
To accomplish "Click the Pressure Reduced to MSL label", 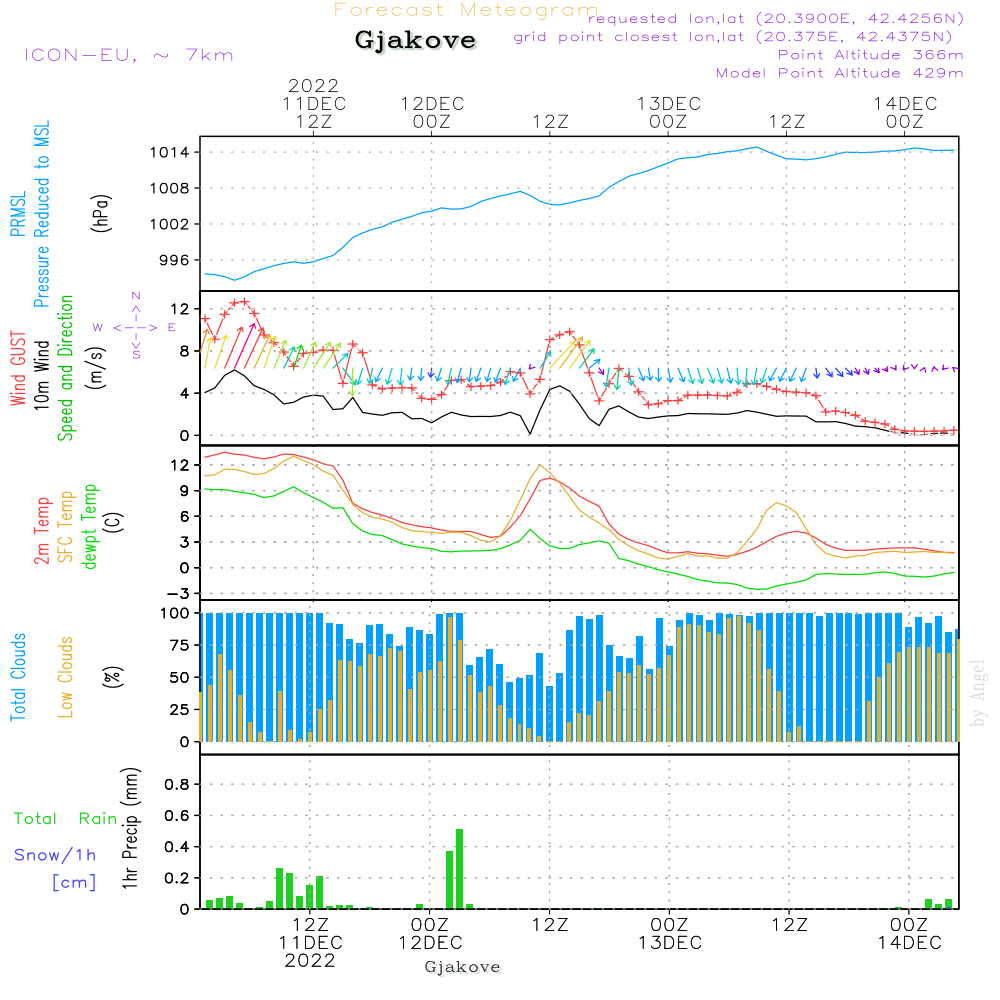I will 41,214.
